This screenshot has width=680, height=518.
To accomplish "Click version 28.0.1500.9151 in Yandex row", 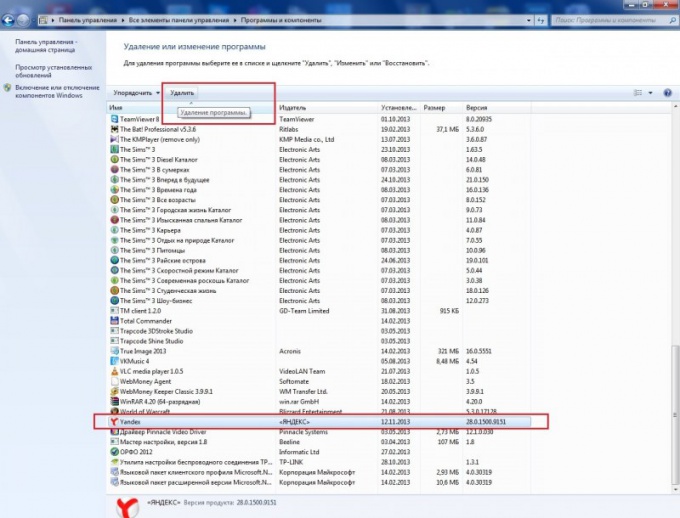I will (x=486, y=422).
